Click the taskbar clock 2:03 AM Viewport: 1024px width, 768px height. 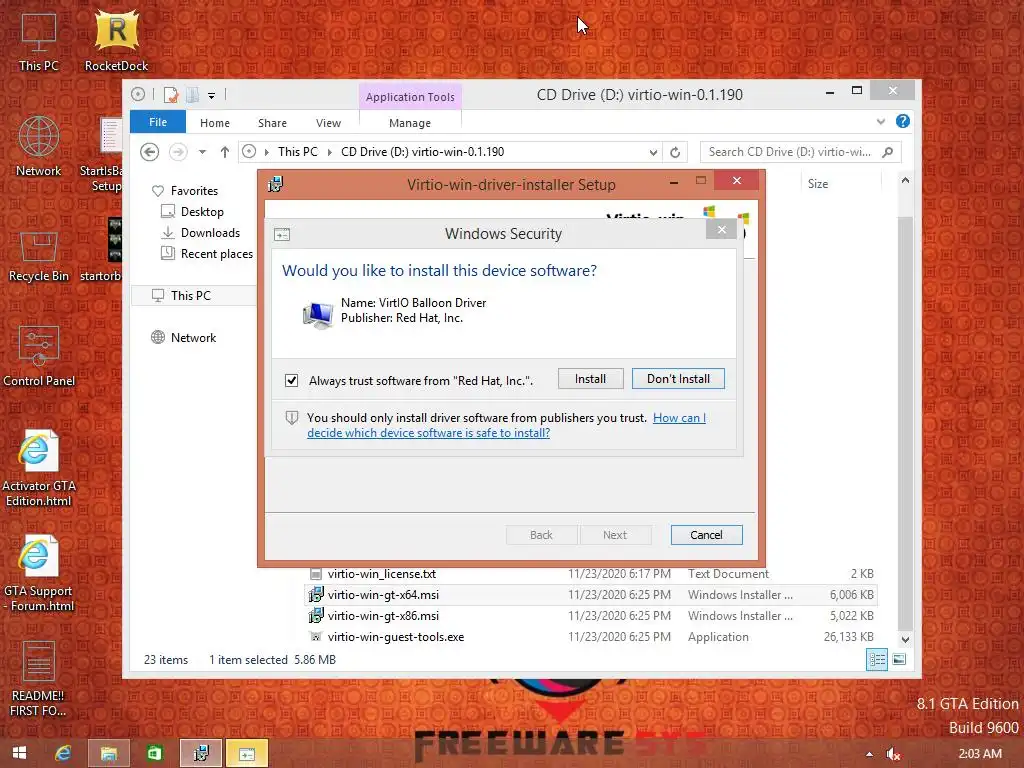click(x=980, y=754)
